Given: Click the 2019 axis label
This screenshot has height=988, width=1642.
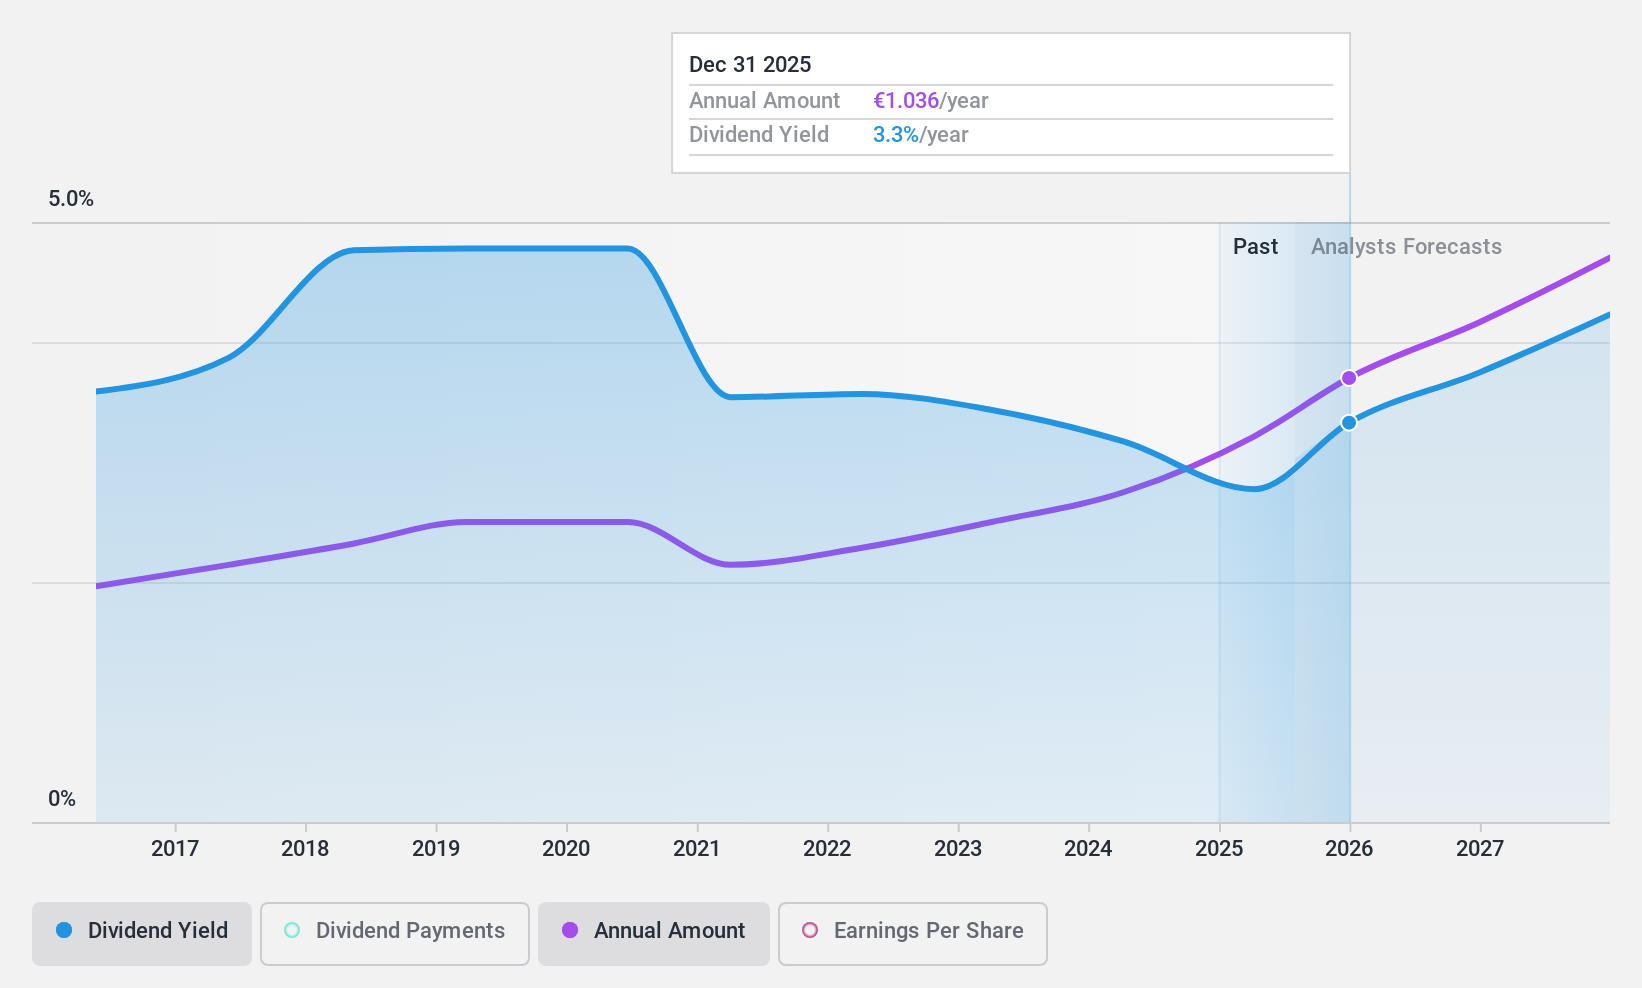Looking at the screenshot, I should [436, 849].
